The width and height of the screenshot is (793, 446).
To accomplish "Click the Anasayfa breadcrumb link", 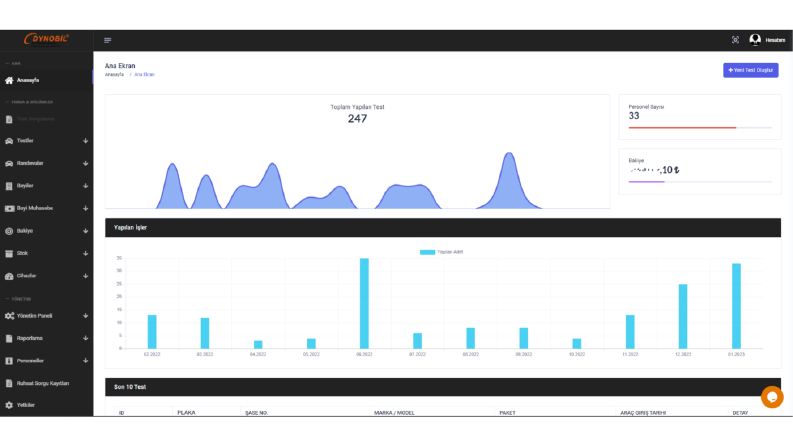I will pyautogui.click(x=114, y=74).
